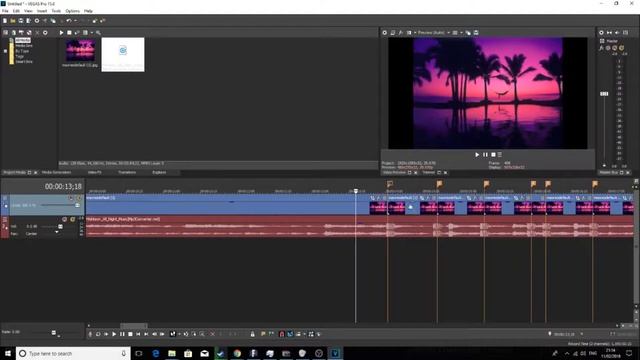Image resolution: width=640 pixels, height=360 pixels.
Task: Copy preview snapshot to clipboard
Action: [468, 33]
